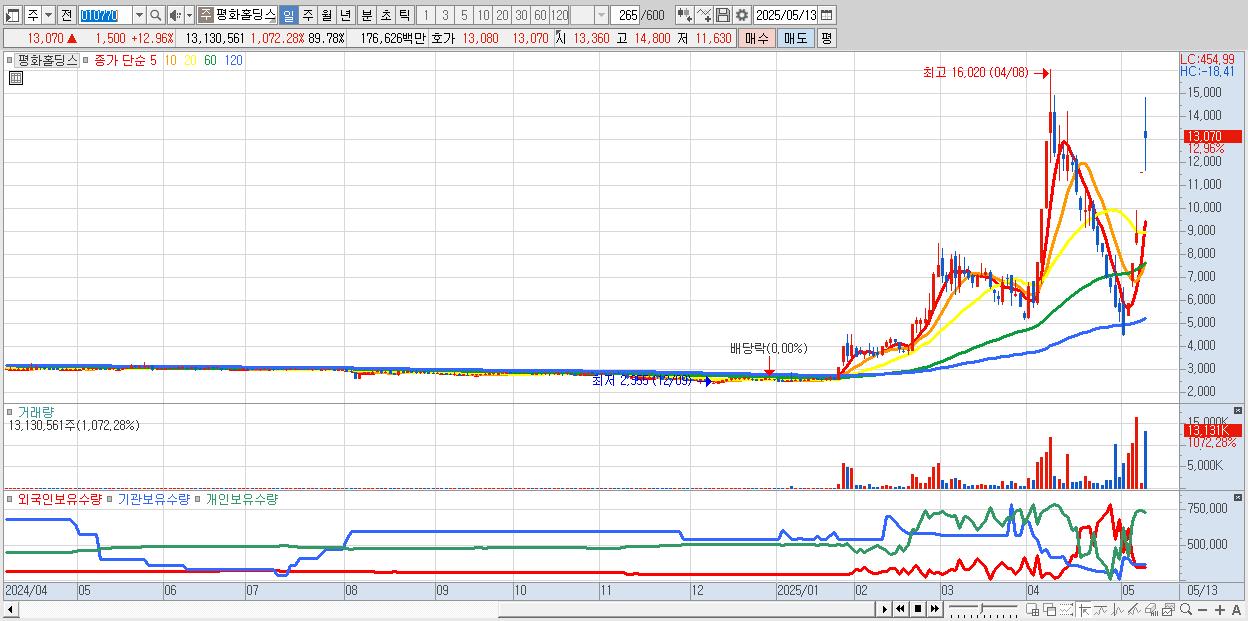
Task: Click the multi-line moving average icon
Action: 1134,609
